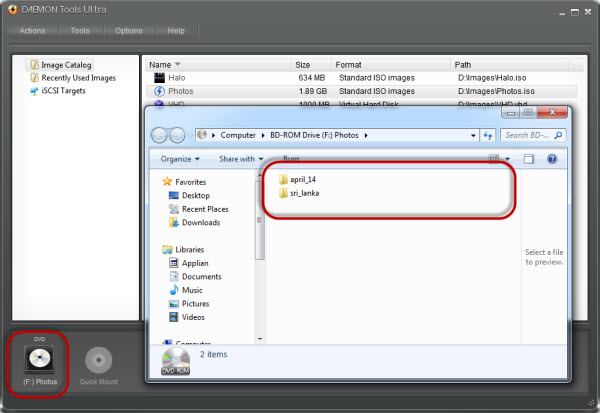Select the Videos library
The image size is (600, 413).
click(187, 317)
